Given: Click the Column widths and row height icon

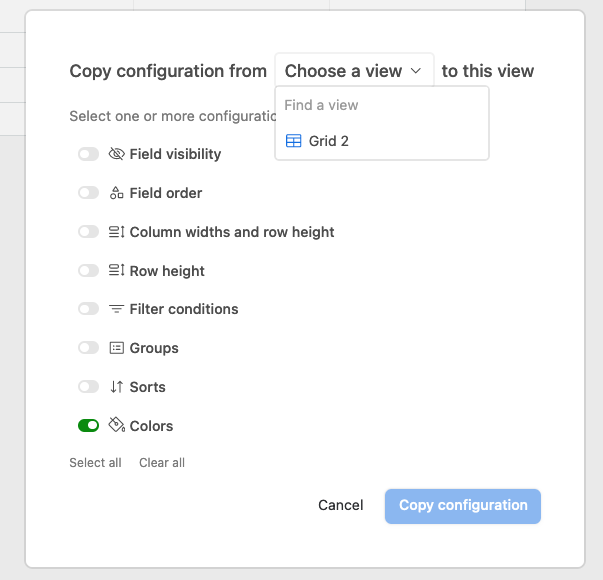Looking at the screenshot, I should point(117,232).
